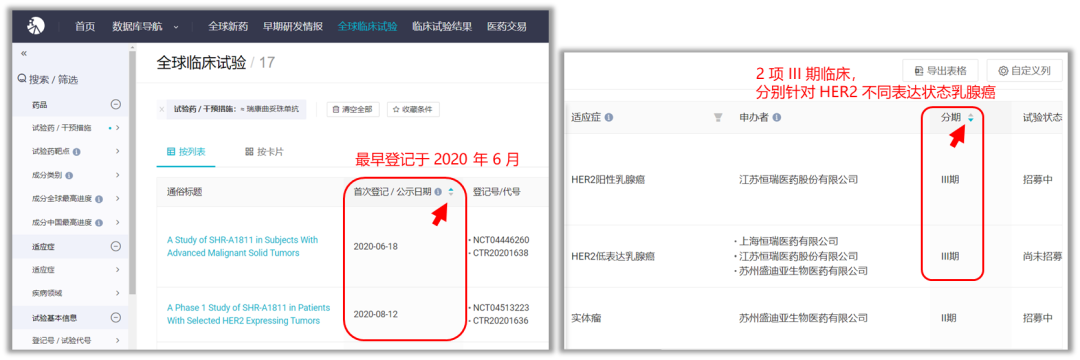This screenshot has height=360, width=1080.
Task: Expand 成分中国最高进度 filter row
Action: point(118,222)
